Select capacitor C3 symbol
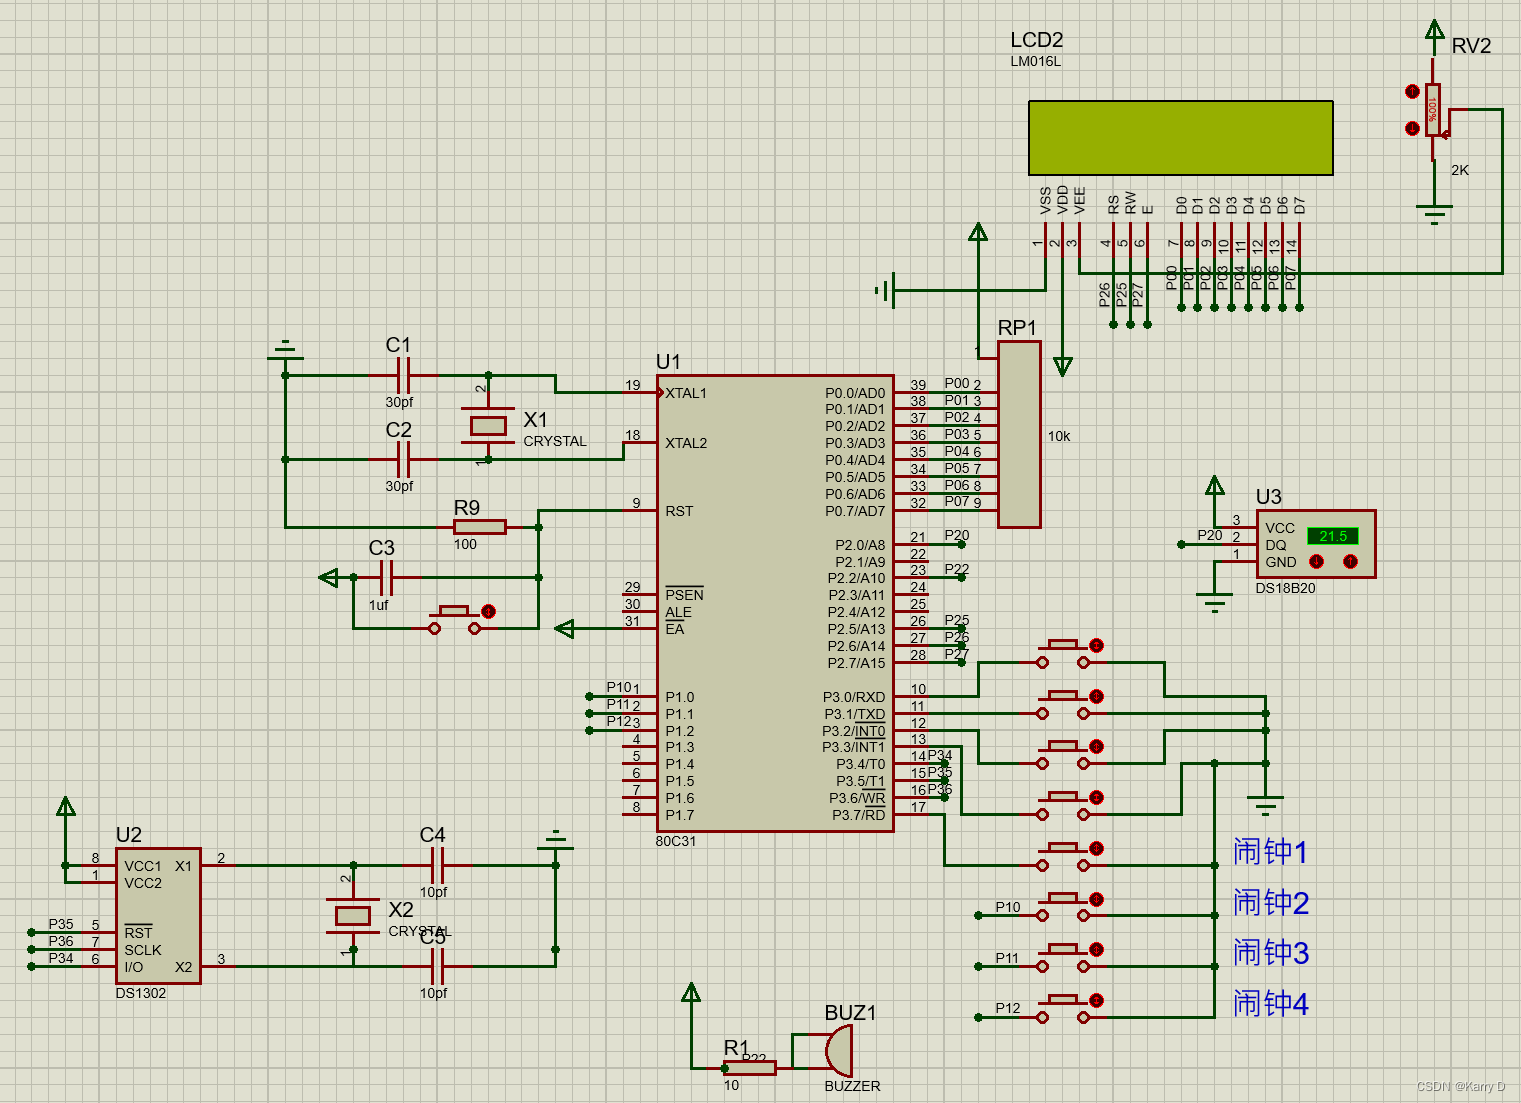This screenshot has width=1521, height=1103. [386, 577]
